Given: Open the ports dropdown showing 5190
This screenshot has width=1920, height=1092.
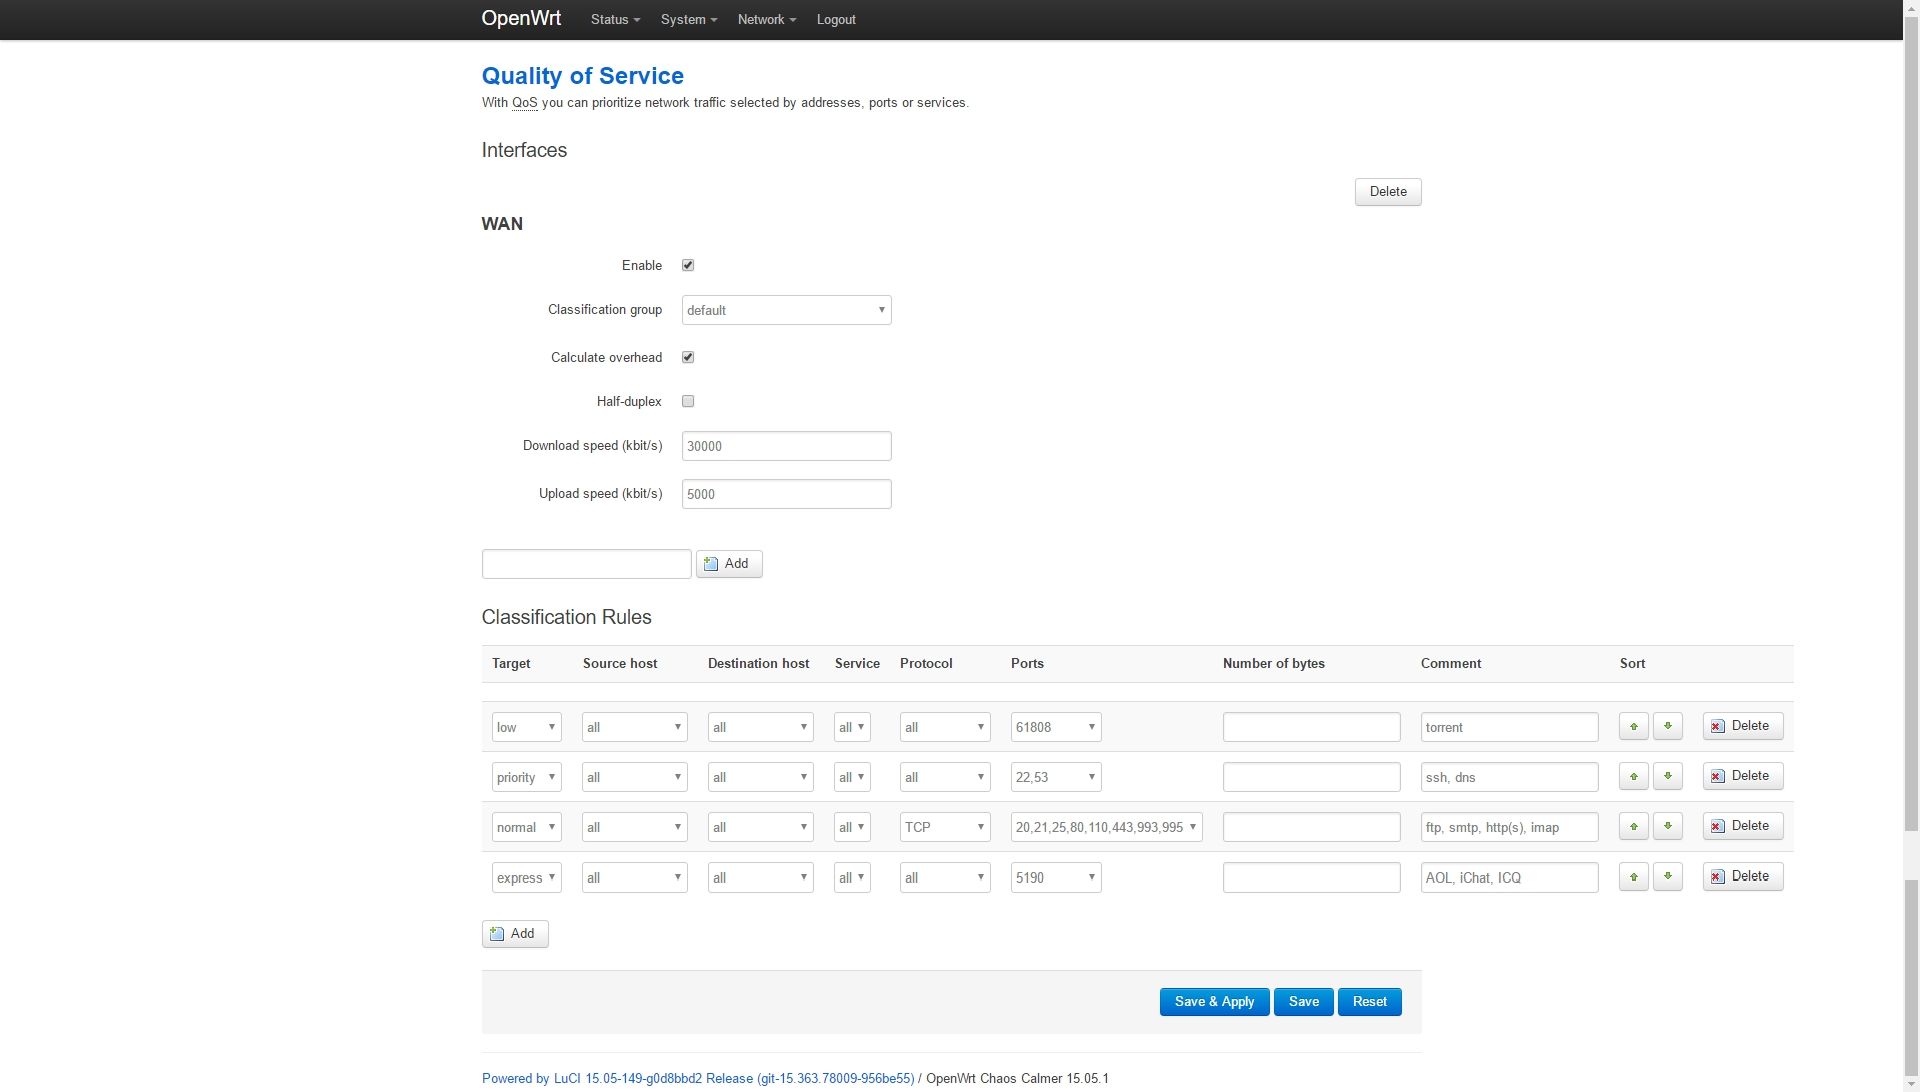Looking at the screenshot, I should pyautogui.click(x=1056, y=878).
